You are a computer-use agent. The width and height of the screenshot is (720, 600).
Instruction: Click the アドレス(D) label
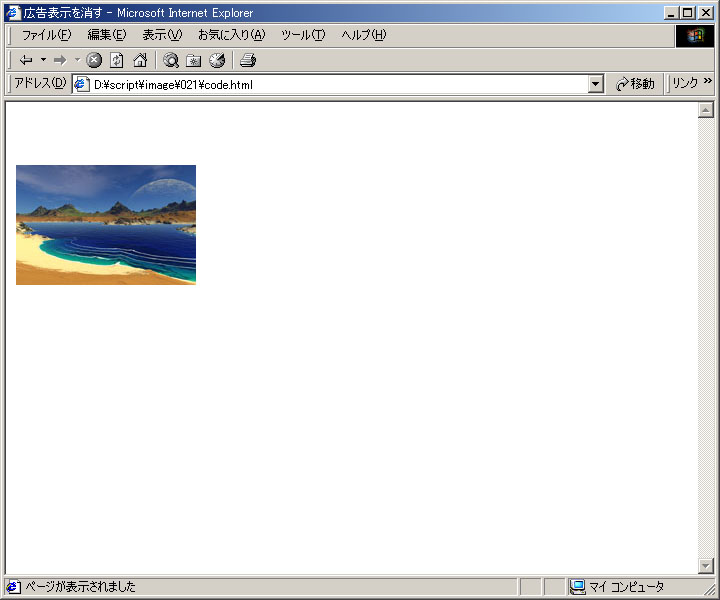tap(40, 83)
